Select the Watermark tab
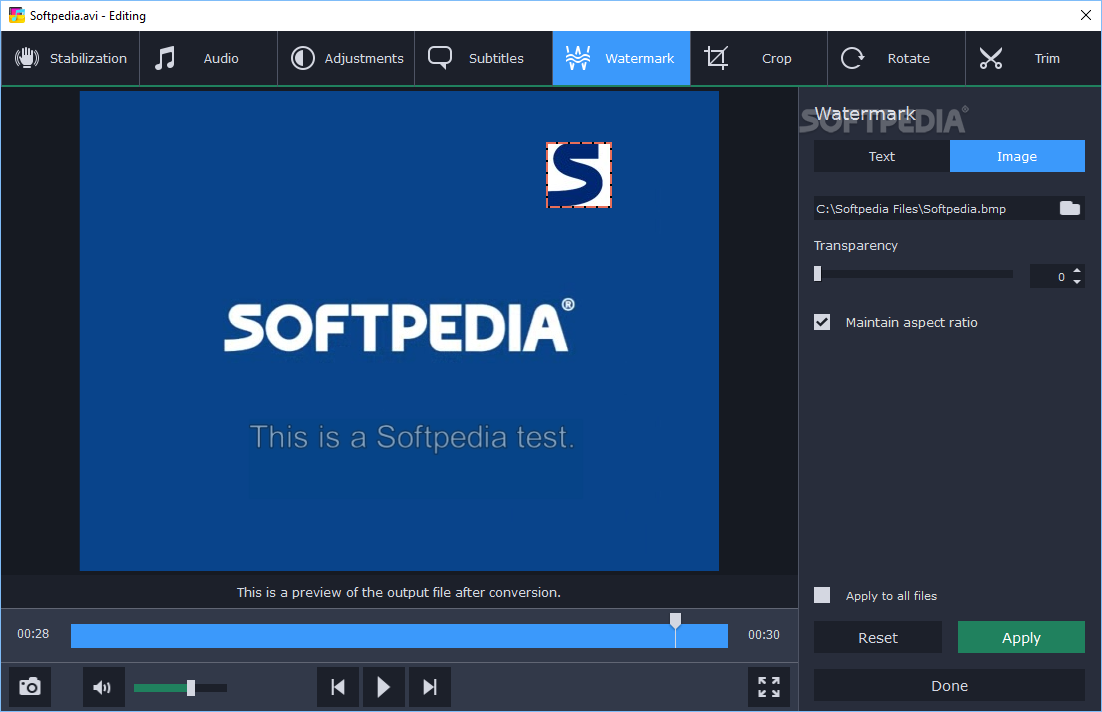This screenshot has width=1102, height=712. (621, 58)
